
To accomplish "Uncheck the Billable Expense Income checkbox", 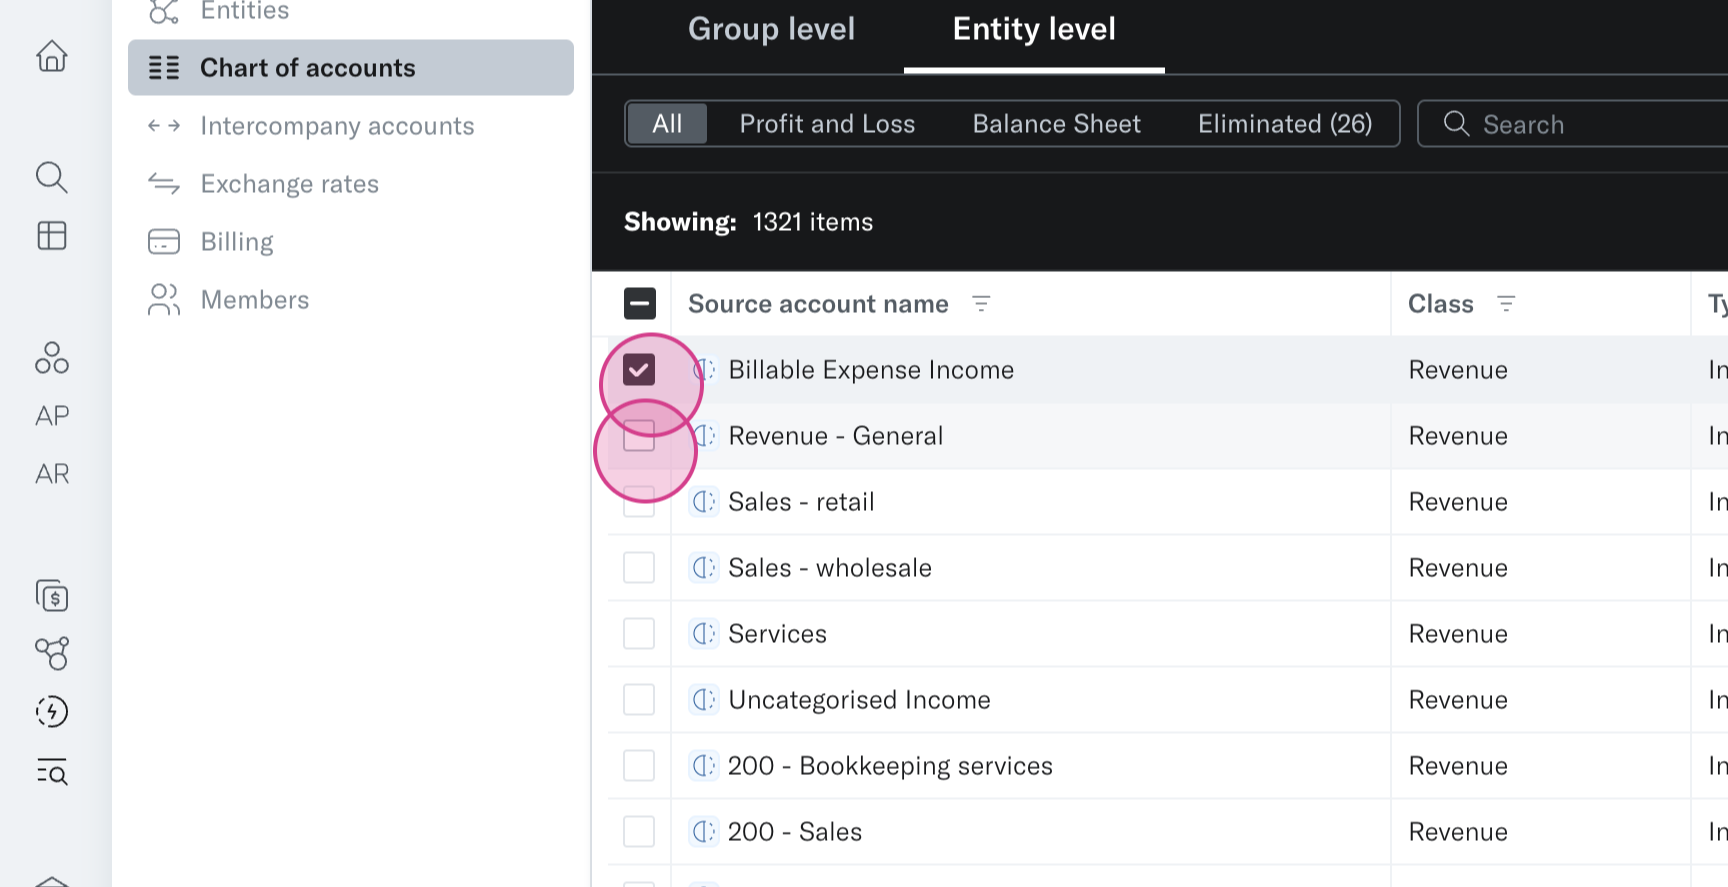I will click(x=639, y=370).
